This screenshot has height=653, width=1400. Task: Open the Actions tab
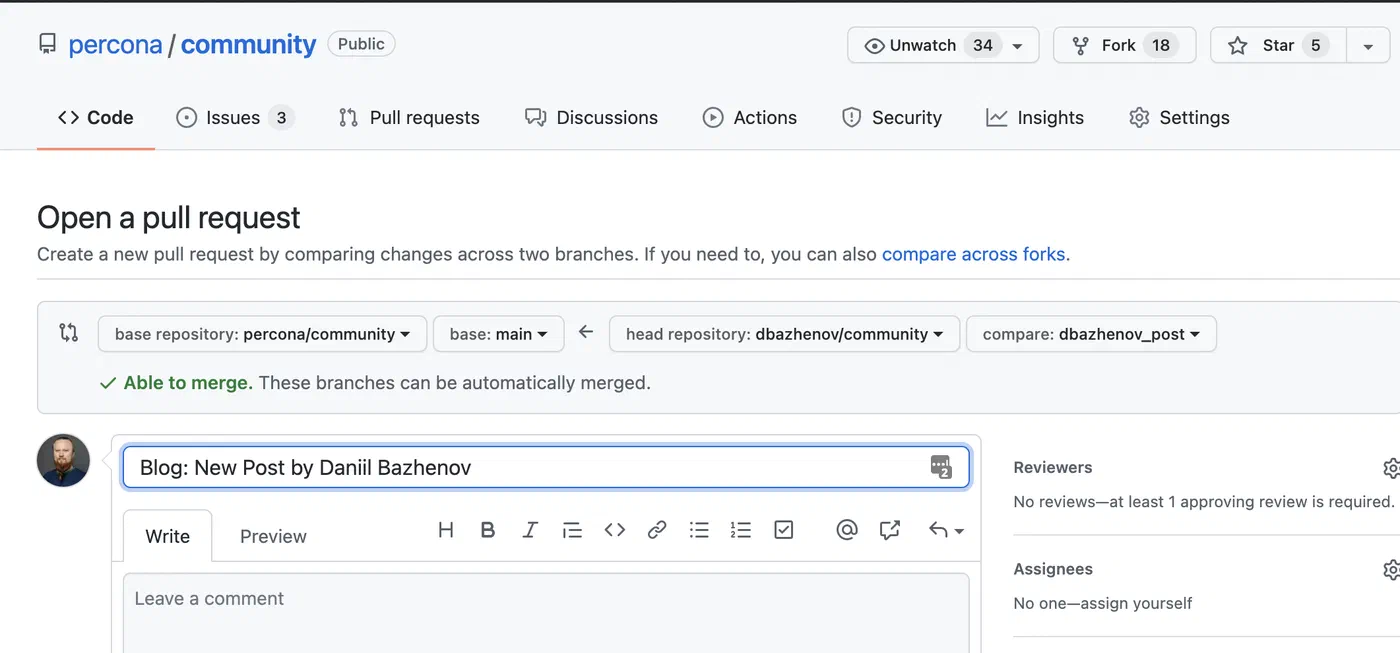tap(750, 118)
